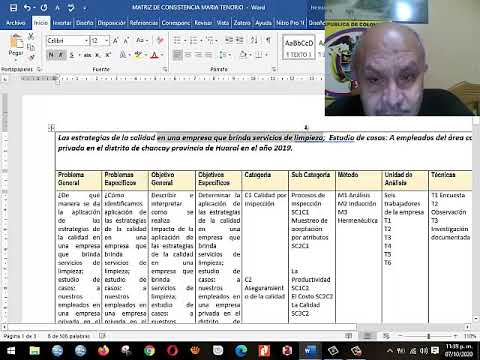Toggle underline (S) formatting
The height and width of the screenshot is (360, 480).
(71, 55)
